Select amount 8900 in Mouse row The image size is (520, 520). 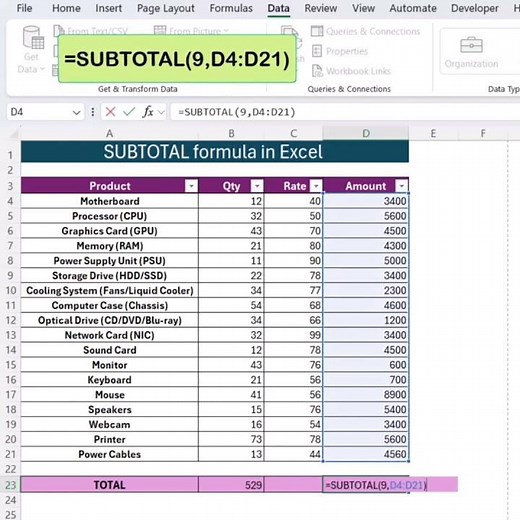pyautogui.click(x=366, y=395)
